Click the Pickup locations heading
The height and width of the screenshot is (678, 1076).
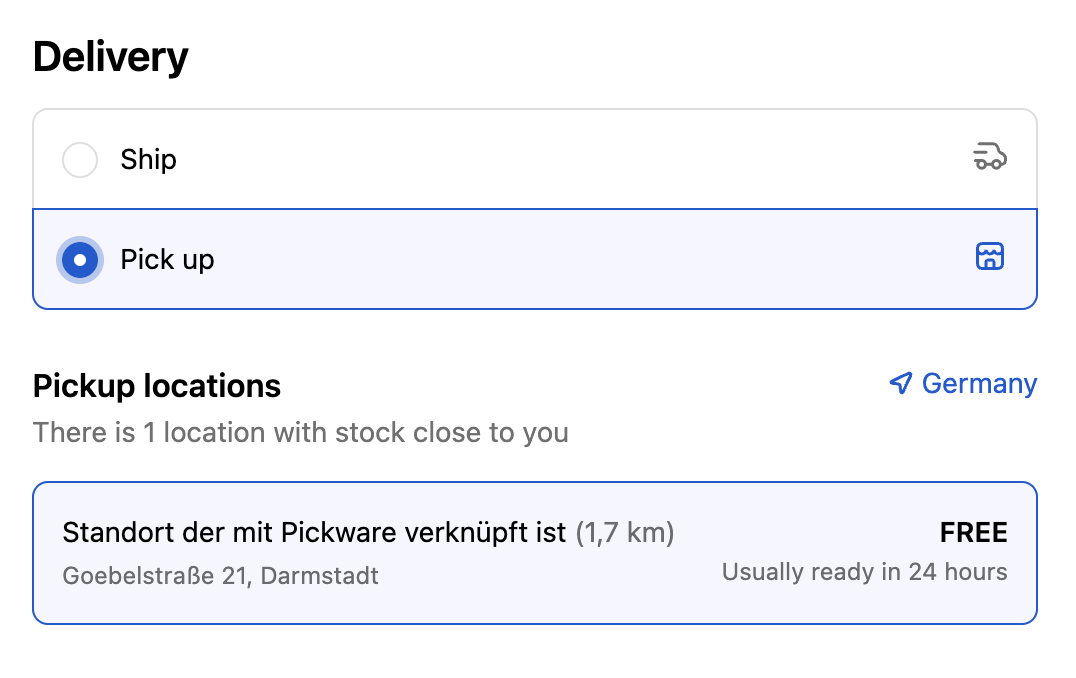(x=157, y=386)
